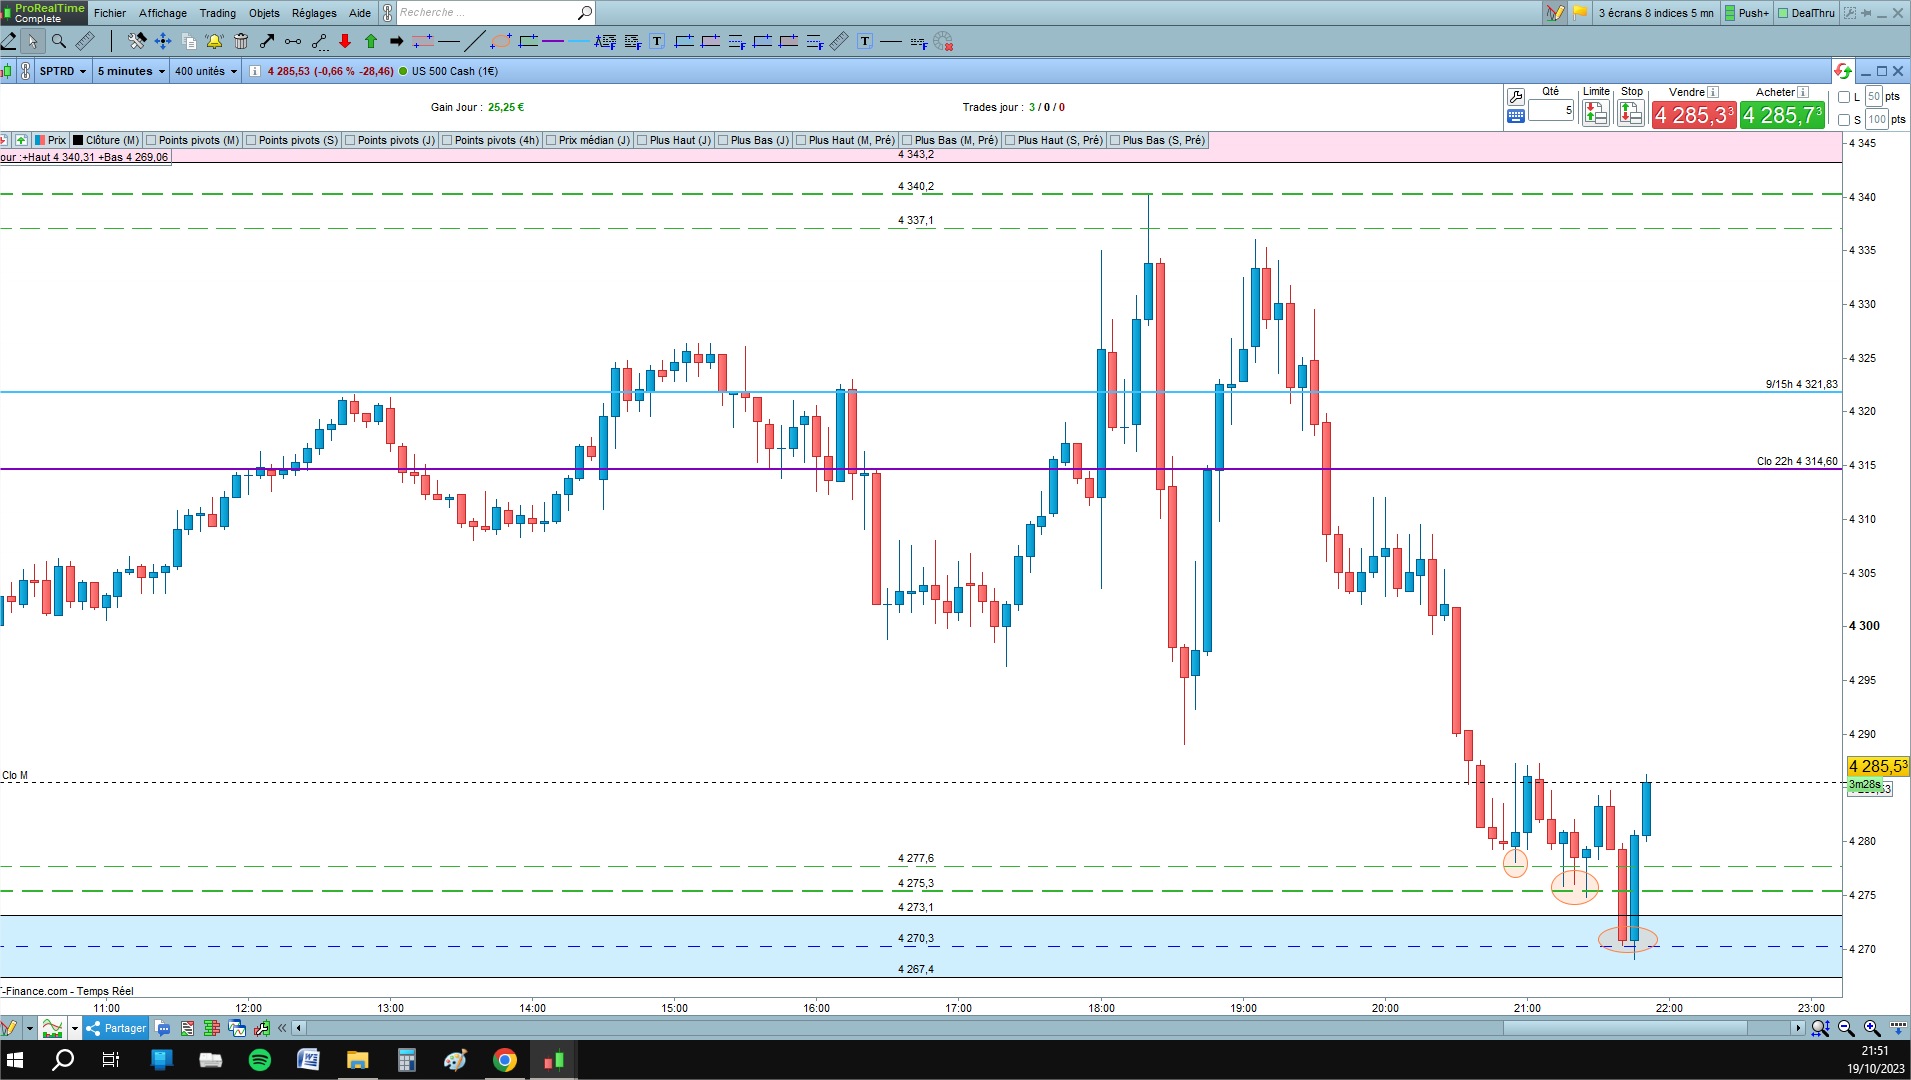Click the Limite order icon

tap(1596, 113)
